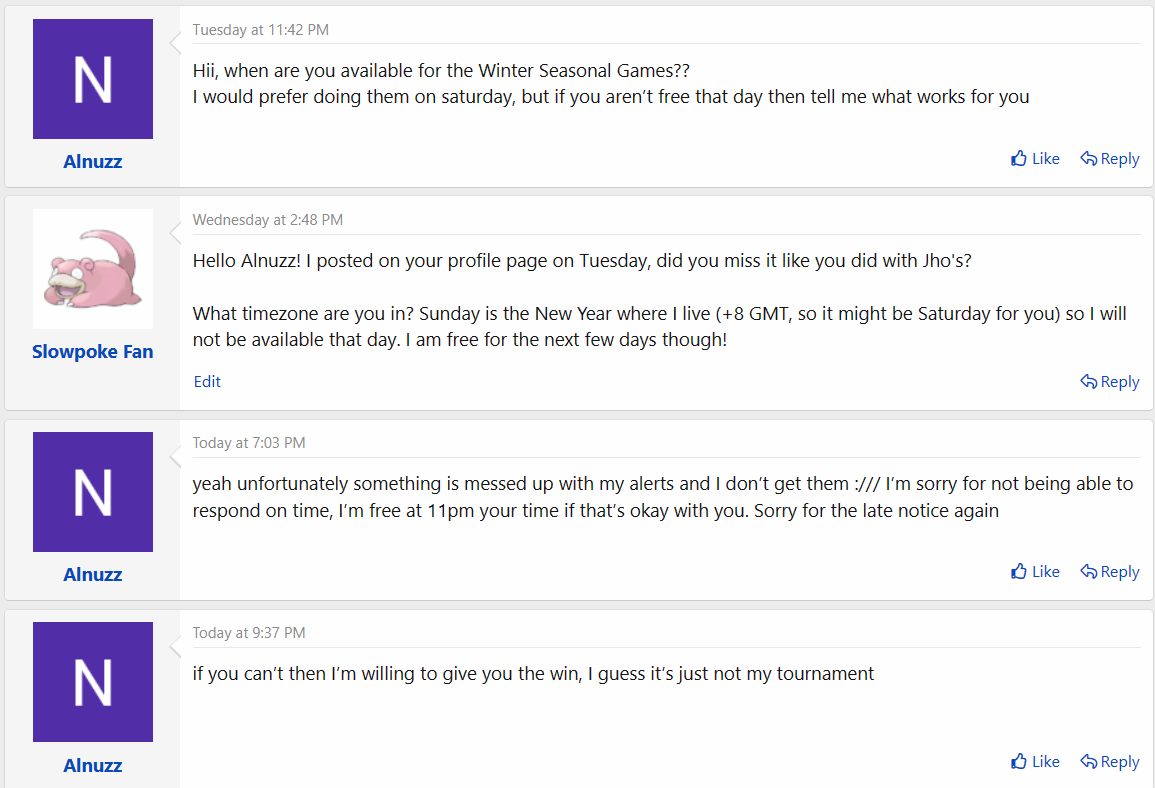
Task: Reply to Slowpoke Fan's Wednesday post
Action: tap(1109, 381)
